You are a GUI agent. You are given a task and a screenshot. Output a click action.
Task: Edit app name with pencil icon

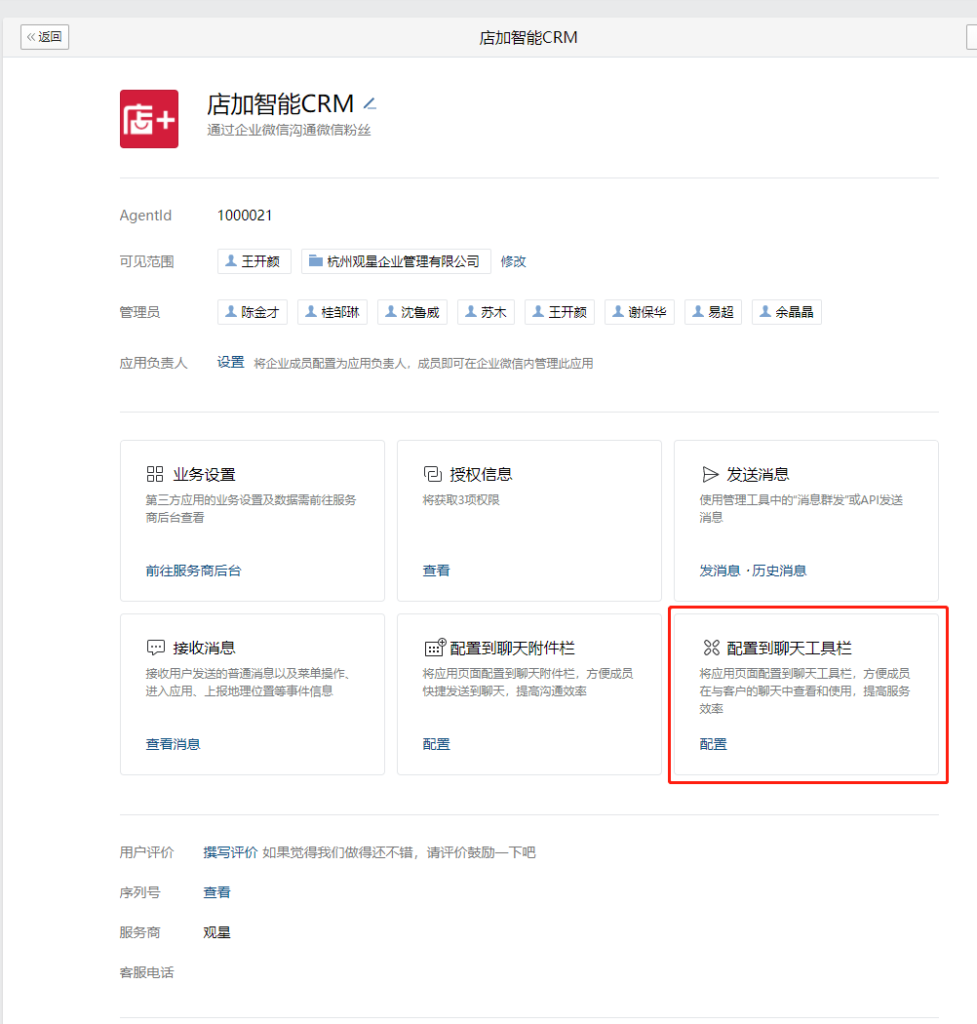click(370, 104)
